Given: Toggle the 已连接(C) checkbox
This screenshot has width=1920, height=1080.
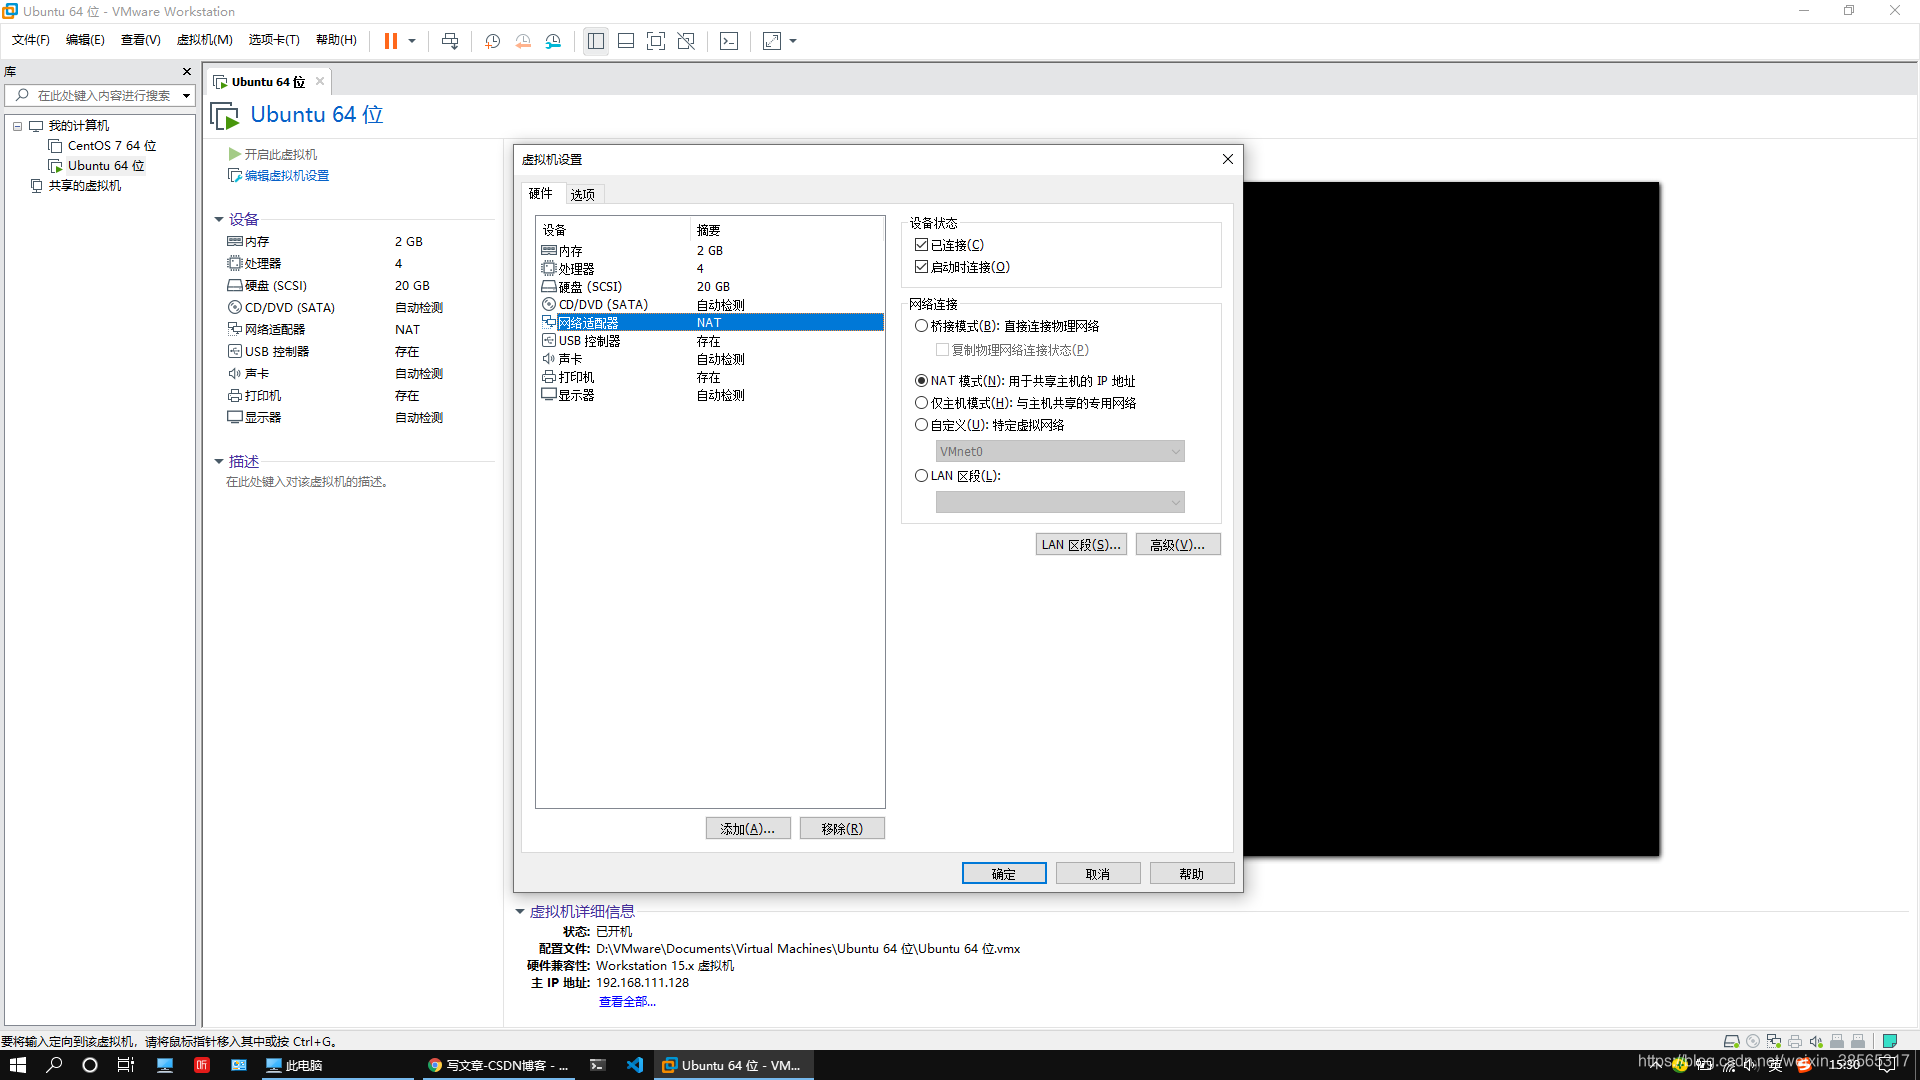Looking at the screenshot, I should pos(921,245).
